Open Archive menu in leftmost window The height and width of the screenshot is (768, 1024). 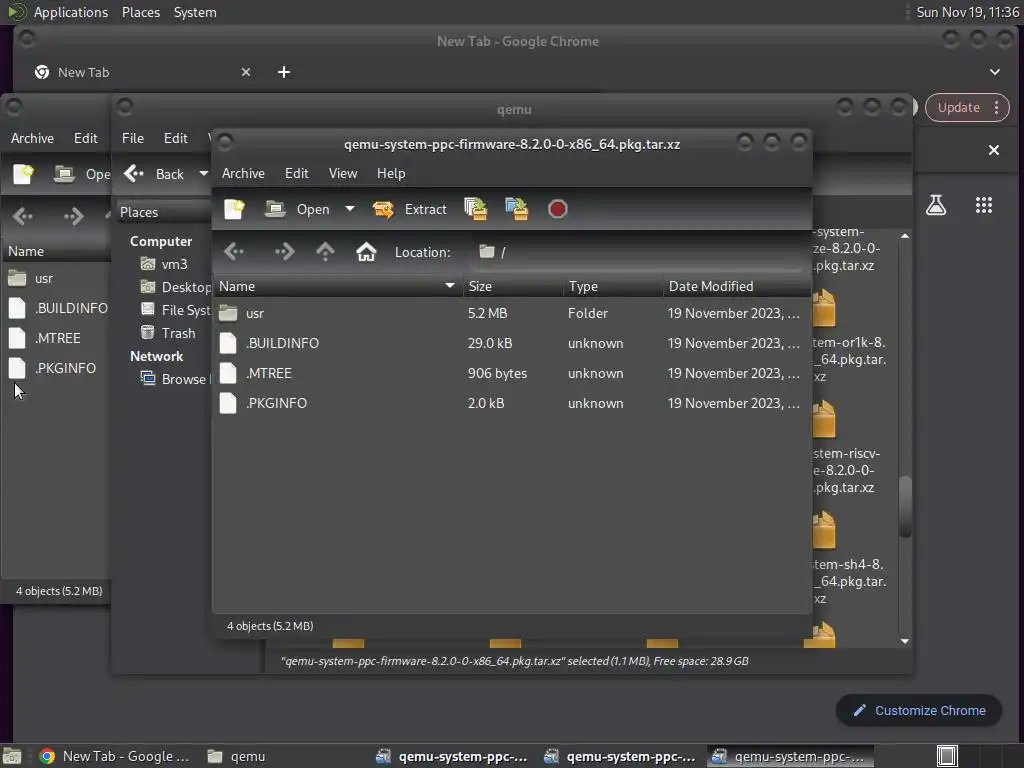pyautogui.click(x=32, y=138)
